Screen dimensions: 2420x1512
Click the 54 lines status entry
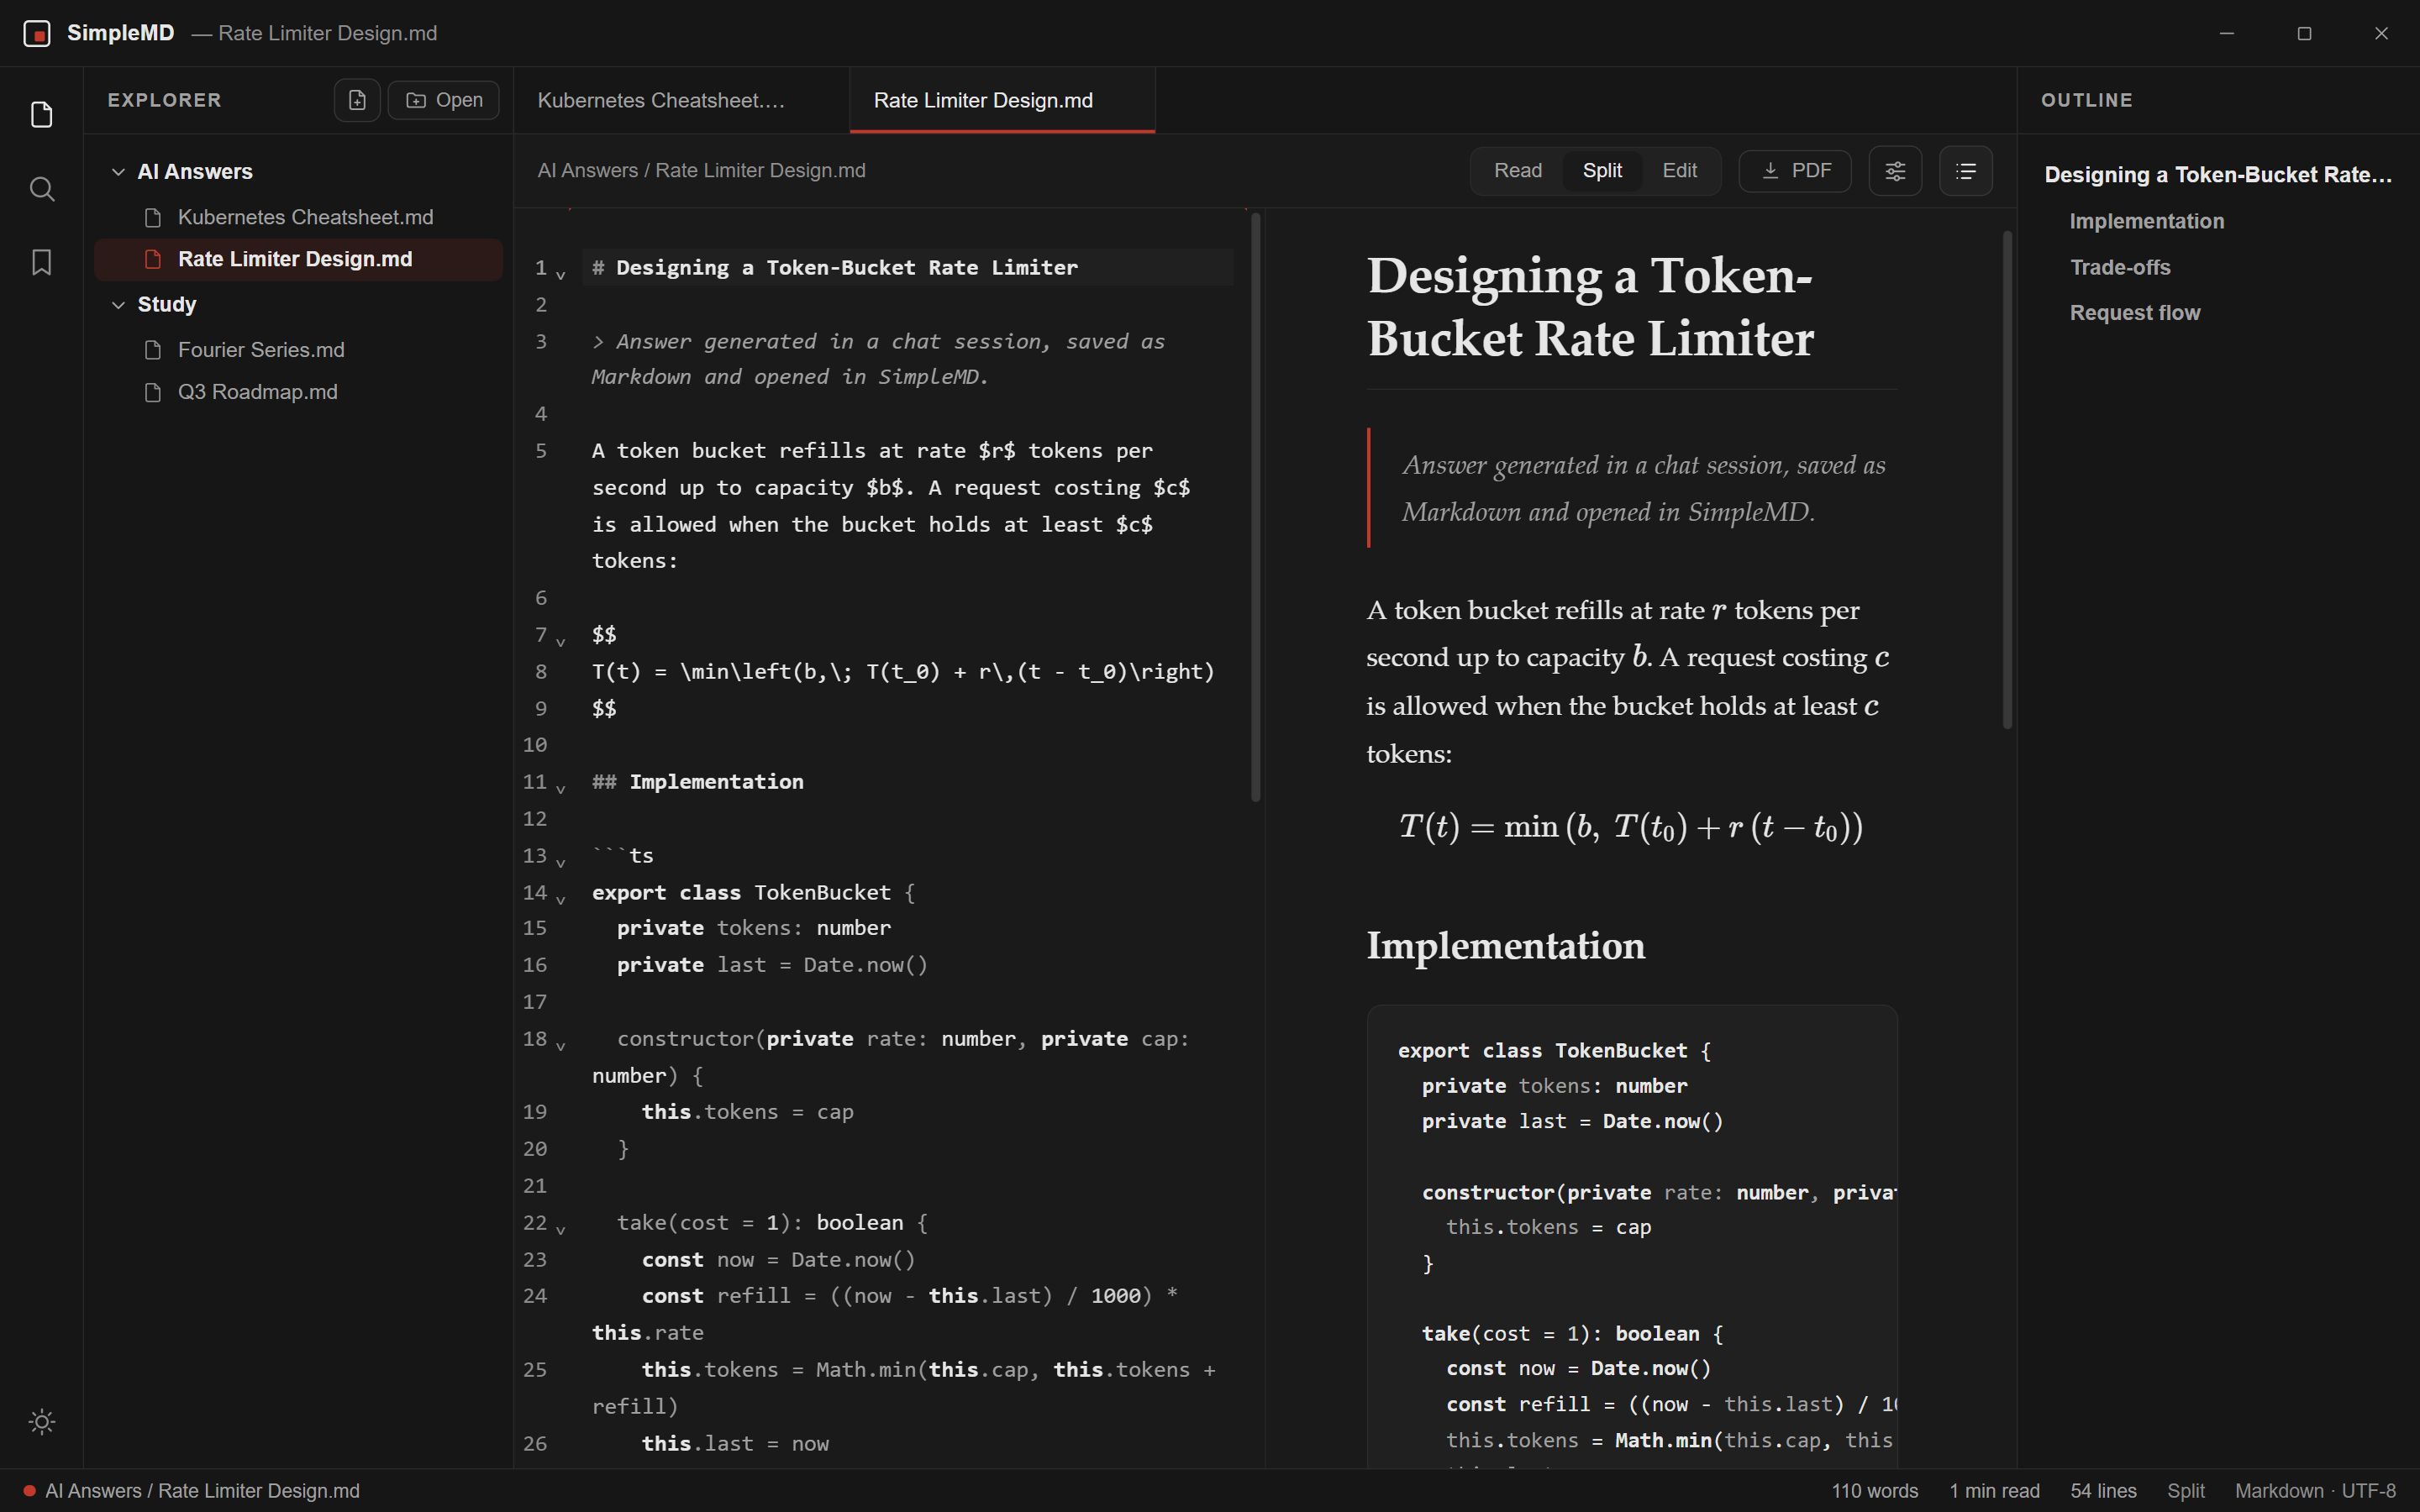tap(2103, 1491)
